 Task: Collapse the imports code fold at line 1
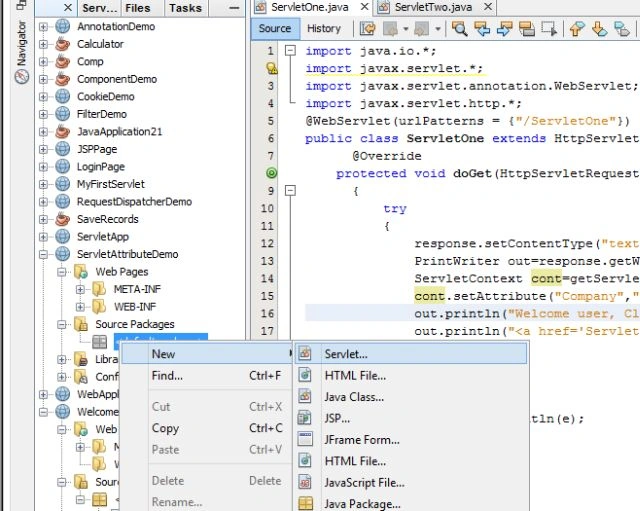(290, 51)
